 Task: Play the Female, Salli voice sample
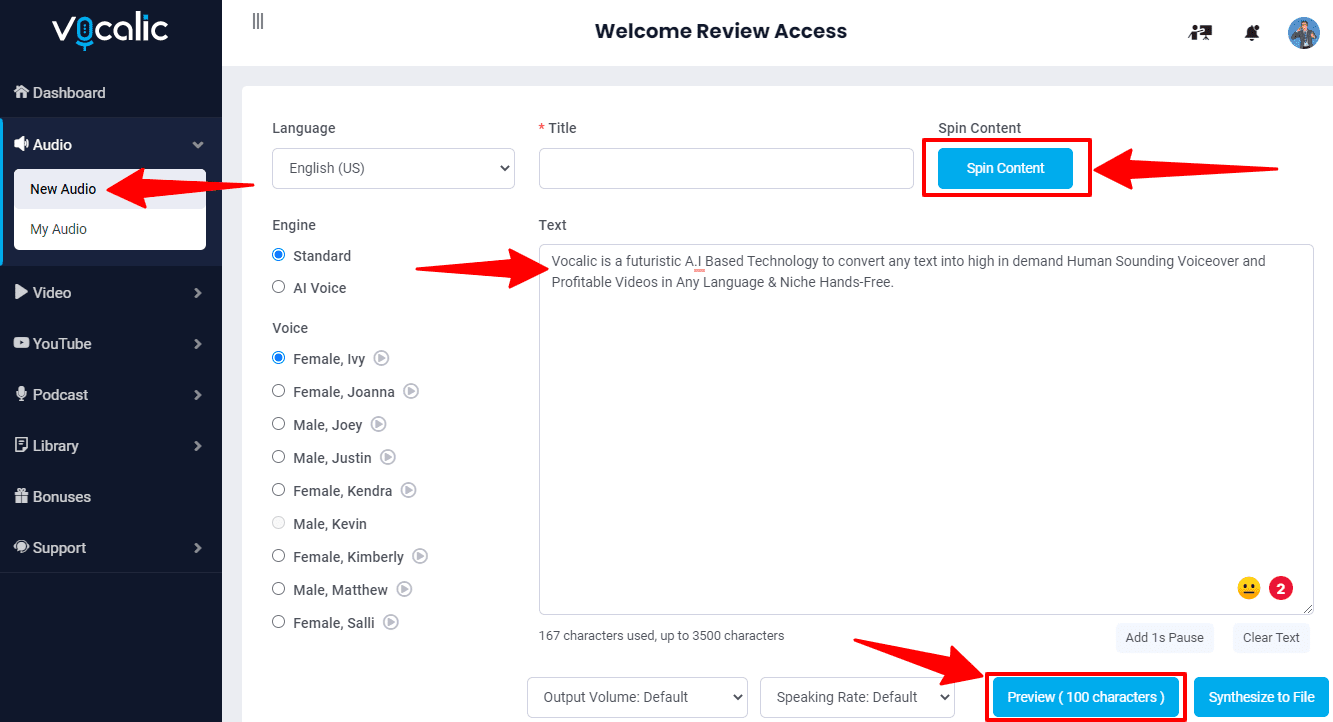392,622
